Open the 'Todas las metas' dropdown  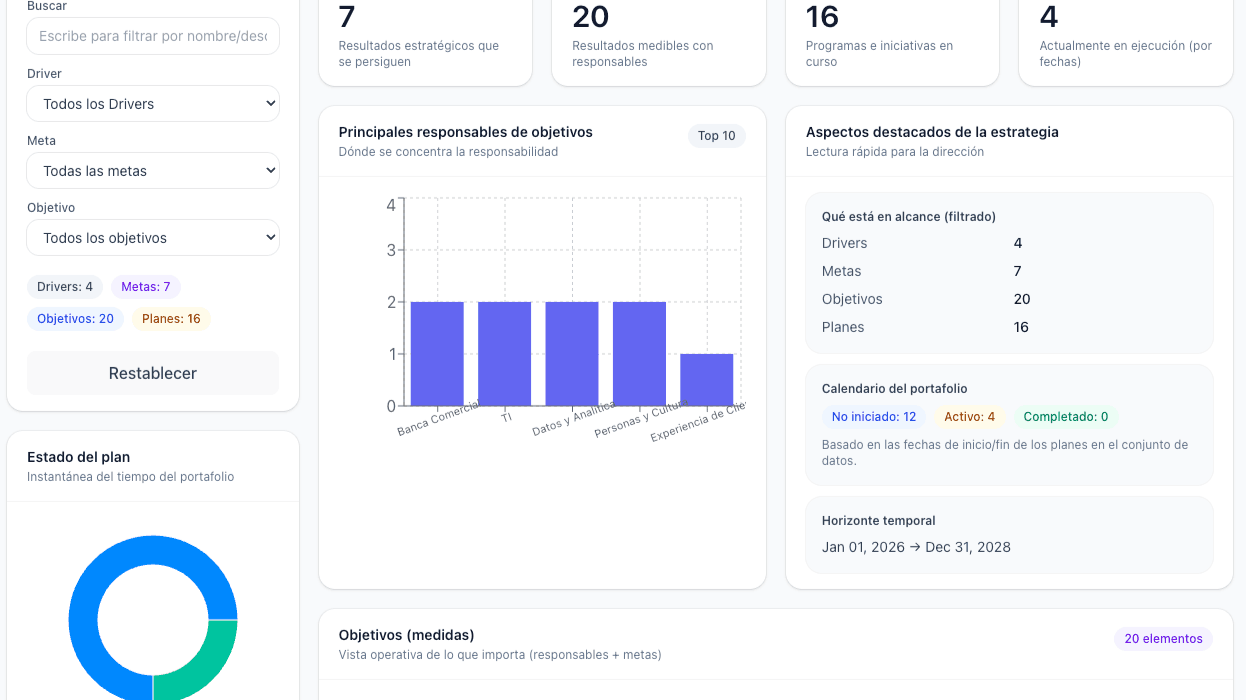pyautogui.click(x=152, y=170)
